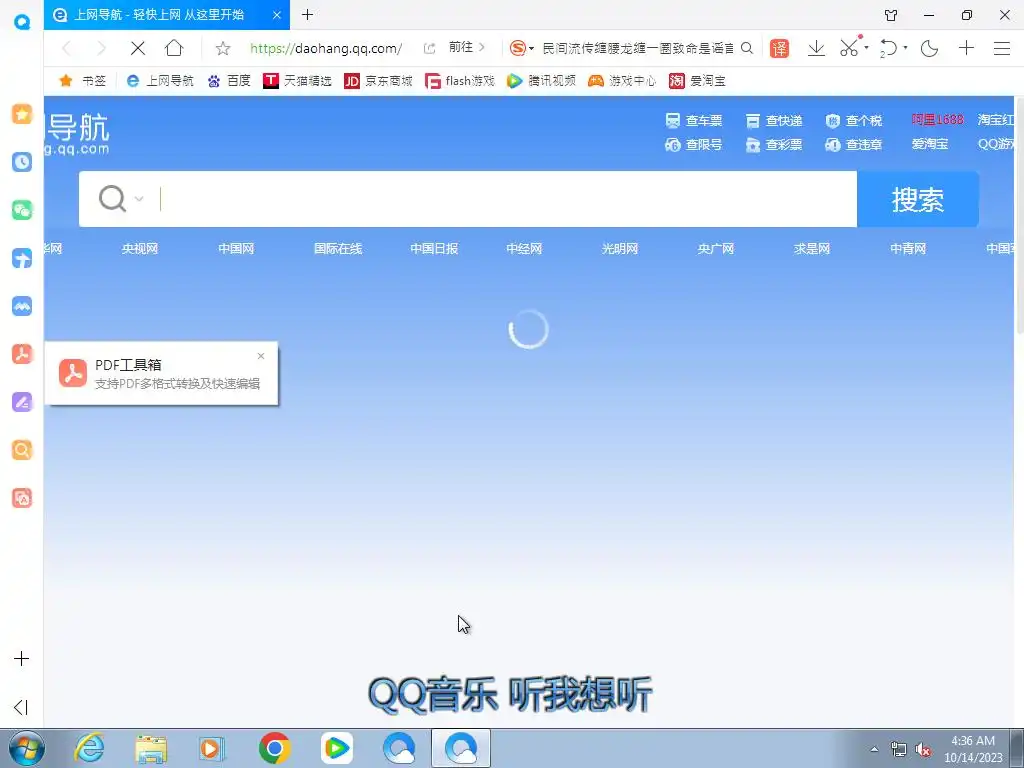Open a new tab with the plus button
Screen dimensions: 1024x768
point(307,14)
